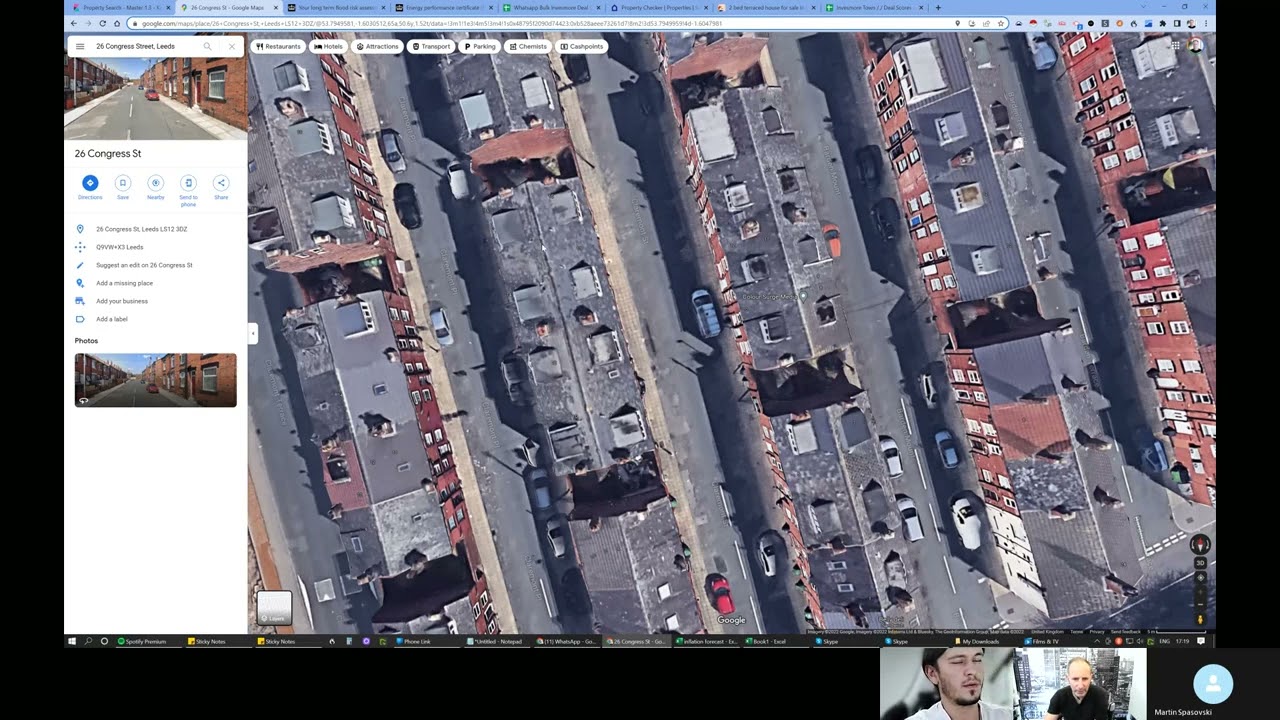Click Add a missing place
The image size is (1280, 720).
pos(124,283)
